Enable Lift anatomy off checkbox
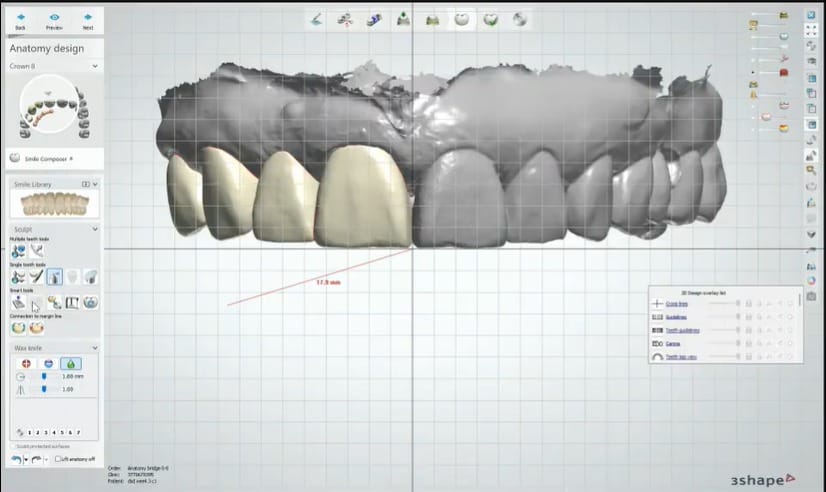 coord(57,458)
